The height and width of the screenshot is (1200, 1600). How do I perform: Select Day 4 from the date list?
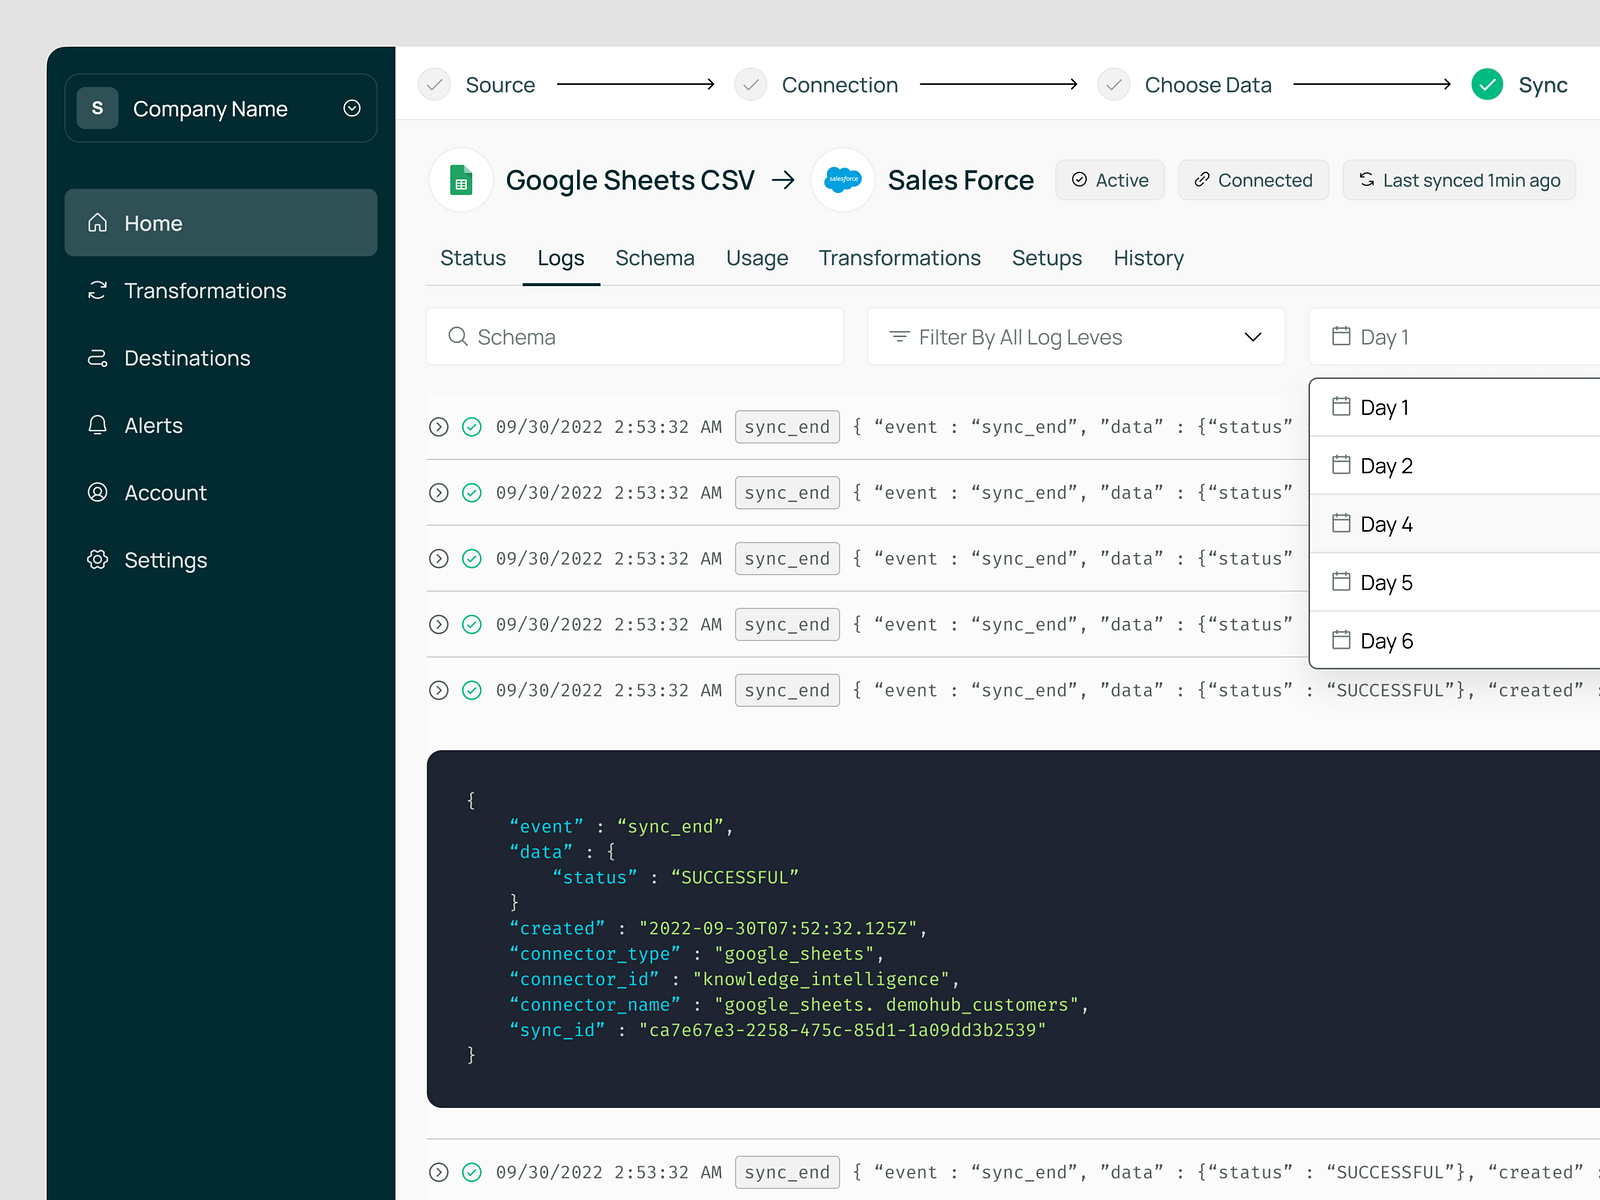pyautogui.click(x=1386, y=524)
